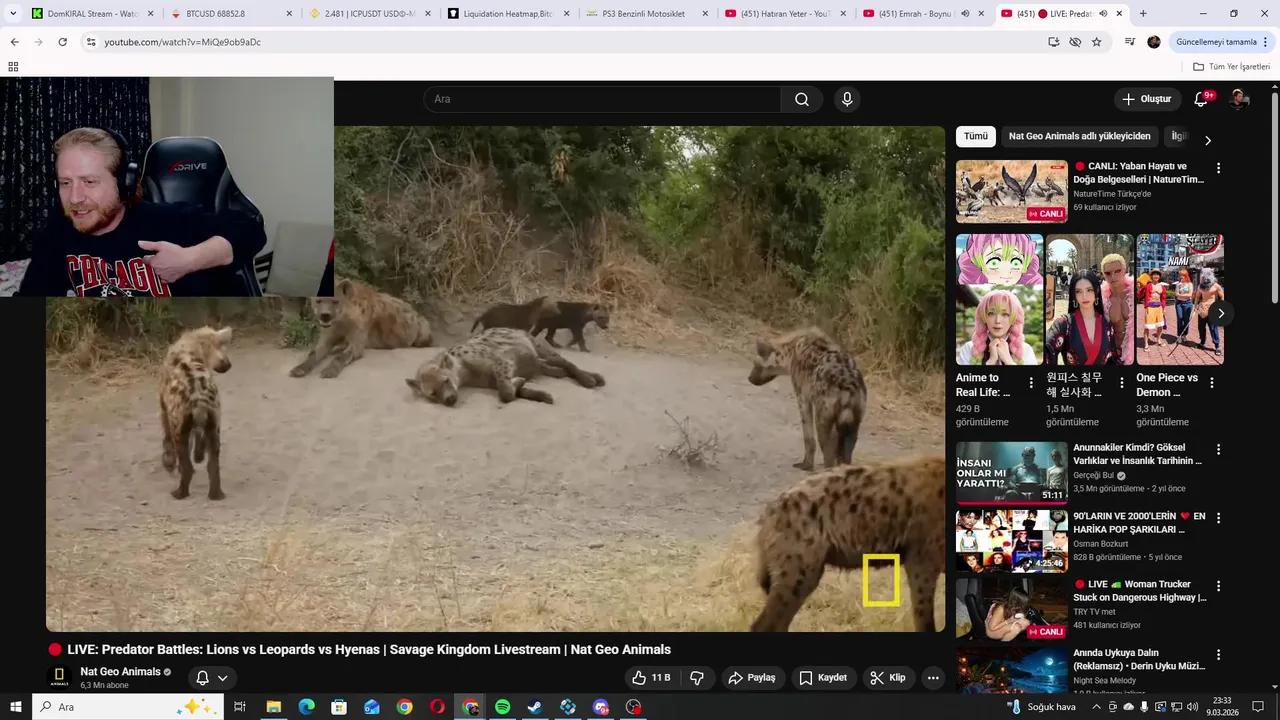Show hidden system tray icons
The width and height of the screenshot is (1280, 720).
1095,707
